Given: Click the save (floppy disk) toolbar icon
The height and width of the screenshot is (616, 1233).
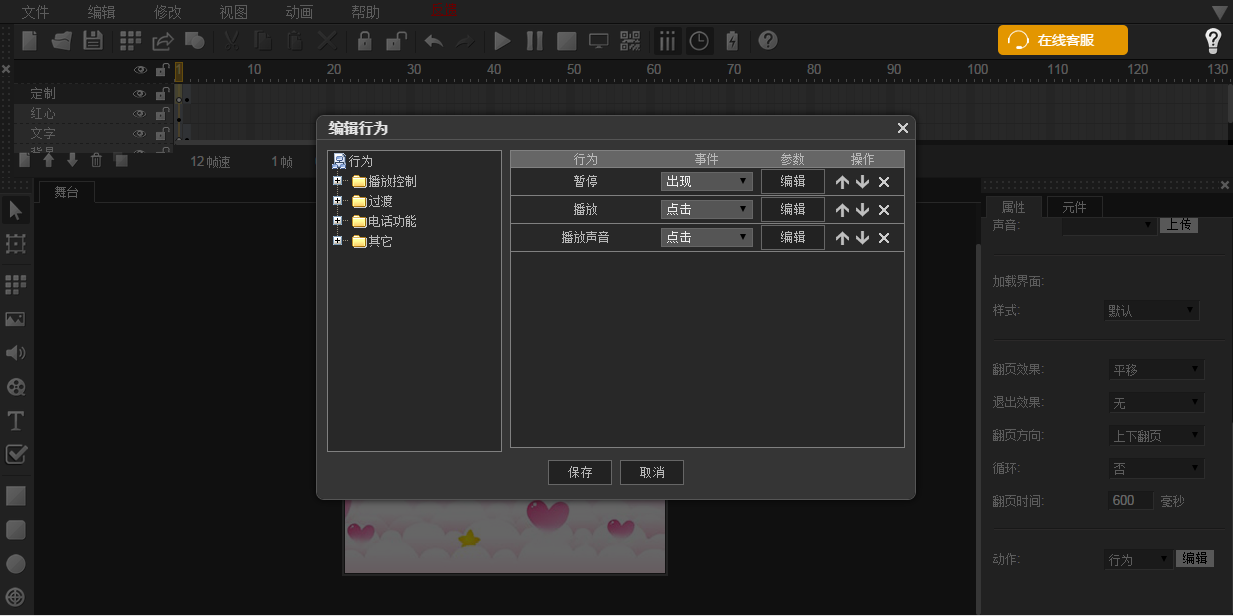Looking at the screenshot, I should (x=93, y=41).
